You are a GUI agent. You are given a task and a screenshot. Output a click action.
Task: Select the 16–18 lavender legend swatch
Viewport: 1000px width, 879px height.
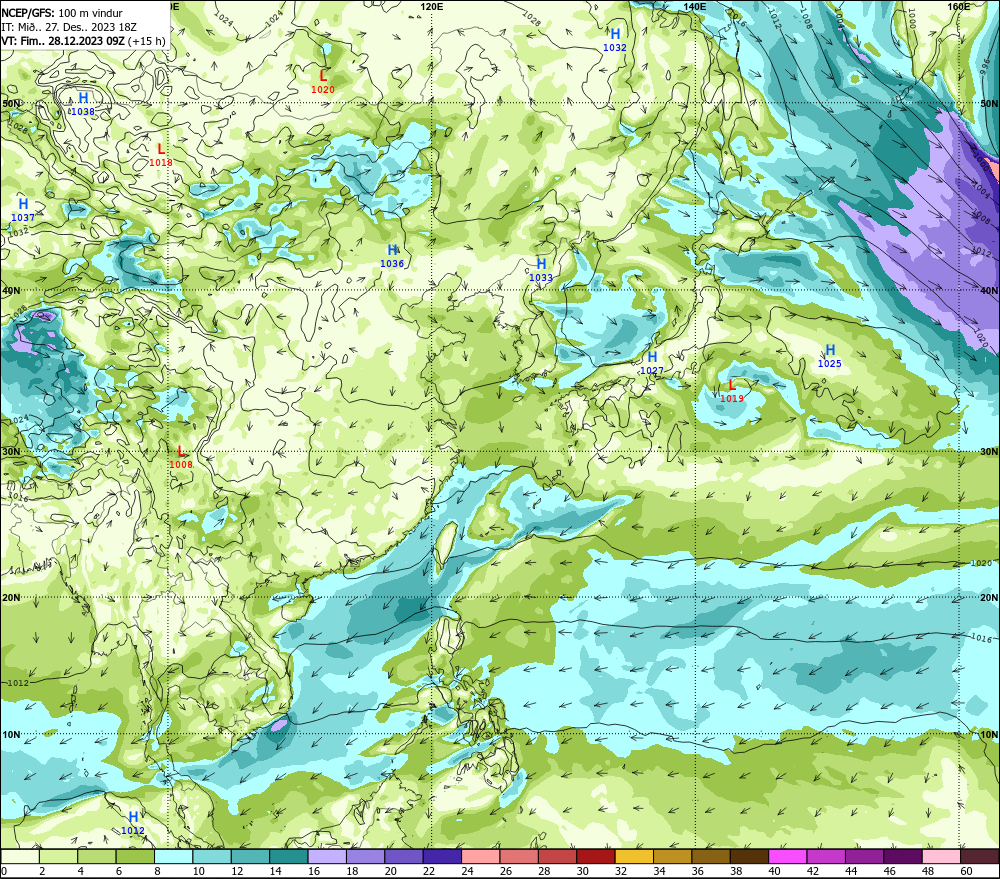[x=327, y=856]
